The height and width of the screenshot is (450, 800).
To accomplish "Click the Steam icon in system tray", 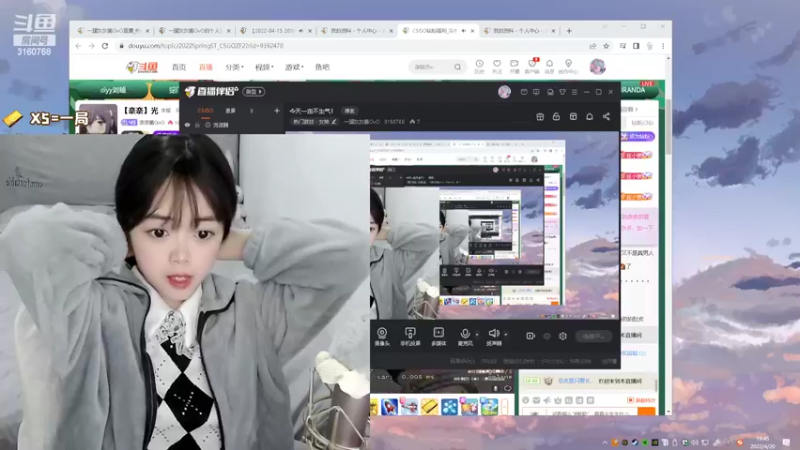I will point(635,442).
